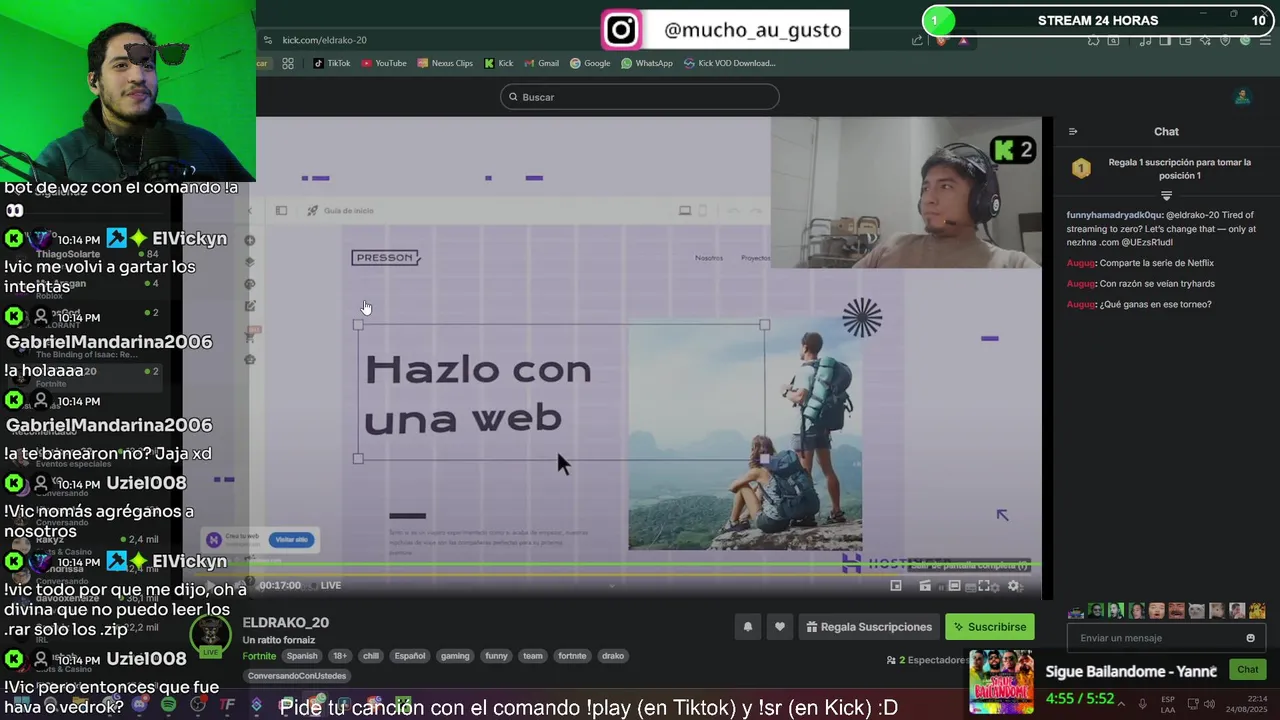The height and width of the screenshot is (720, 1280).
Task: Follow the channel with the heart button
Action: pos(780,627)
